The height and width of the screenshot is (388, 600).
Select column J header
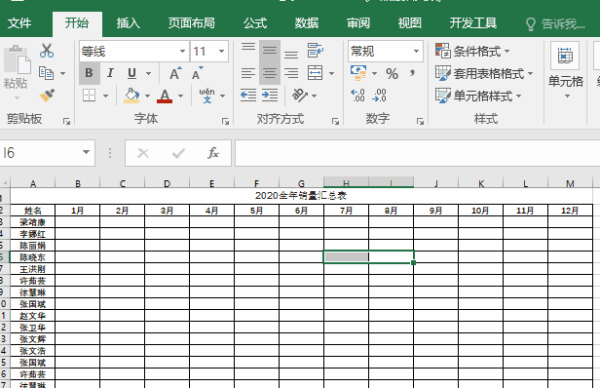click(436, 183)
